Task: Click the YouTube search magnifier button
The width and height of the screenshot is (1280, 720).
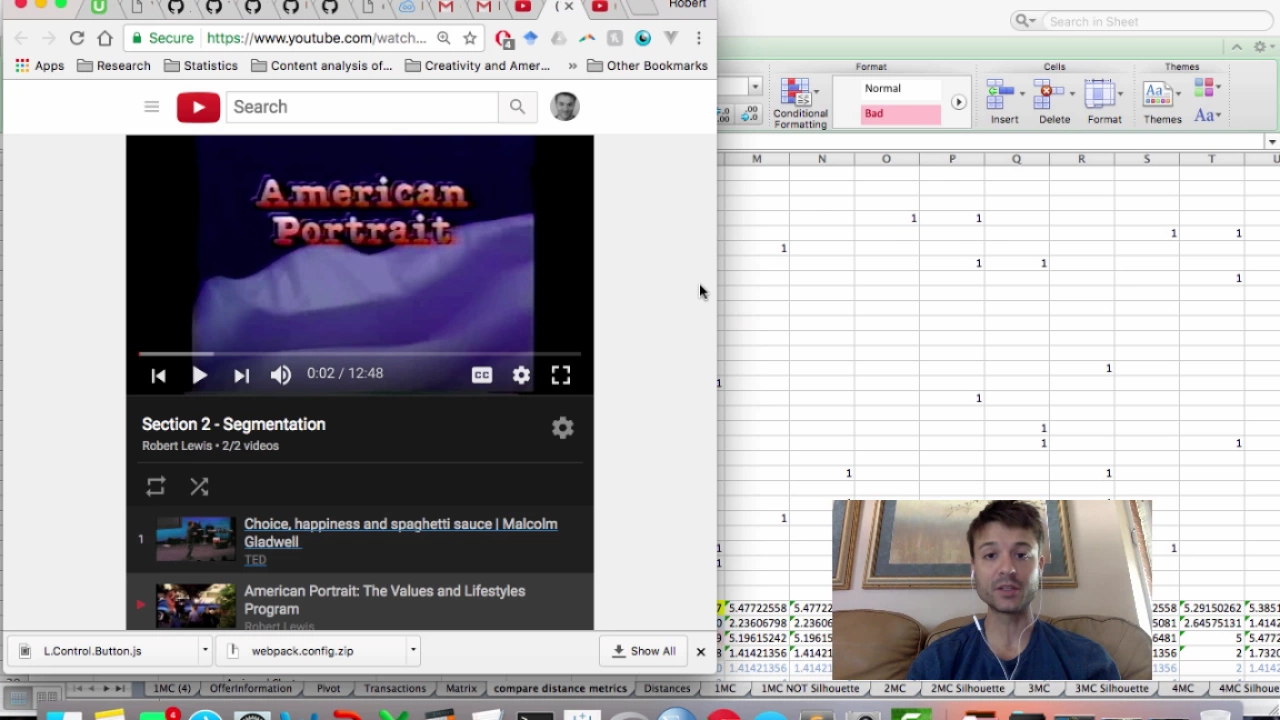Action: coord(517,107)
